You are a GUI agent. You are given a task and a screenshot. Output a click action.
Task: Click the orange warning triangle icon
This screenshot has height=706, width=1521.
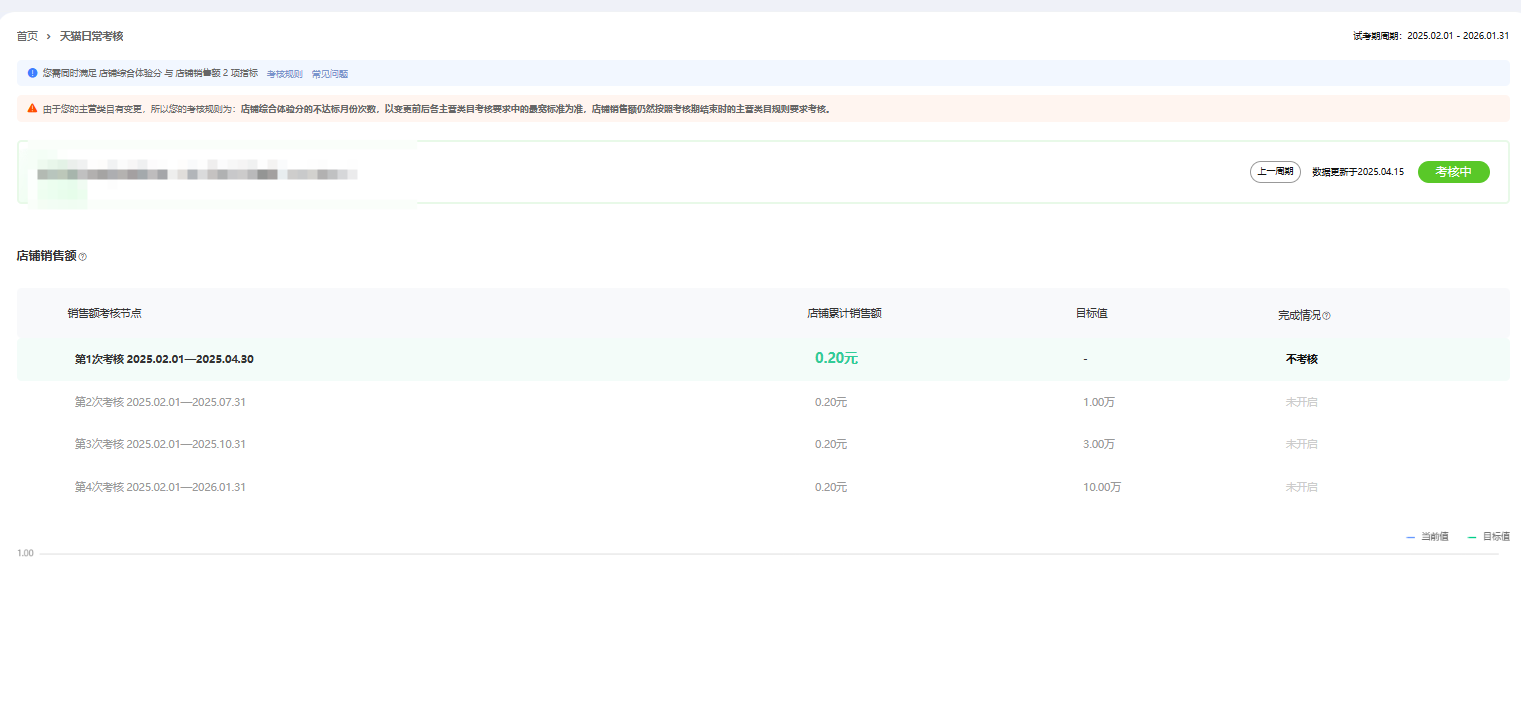point(32,108)
